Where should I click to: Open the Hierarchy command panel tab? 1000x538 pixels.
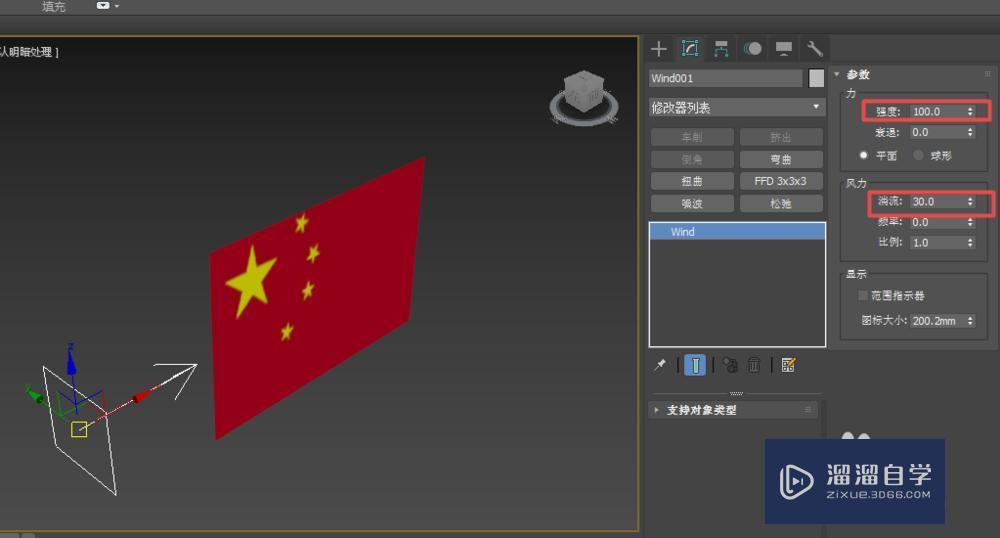tap(721, 49)
